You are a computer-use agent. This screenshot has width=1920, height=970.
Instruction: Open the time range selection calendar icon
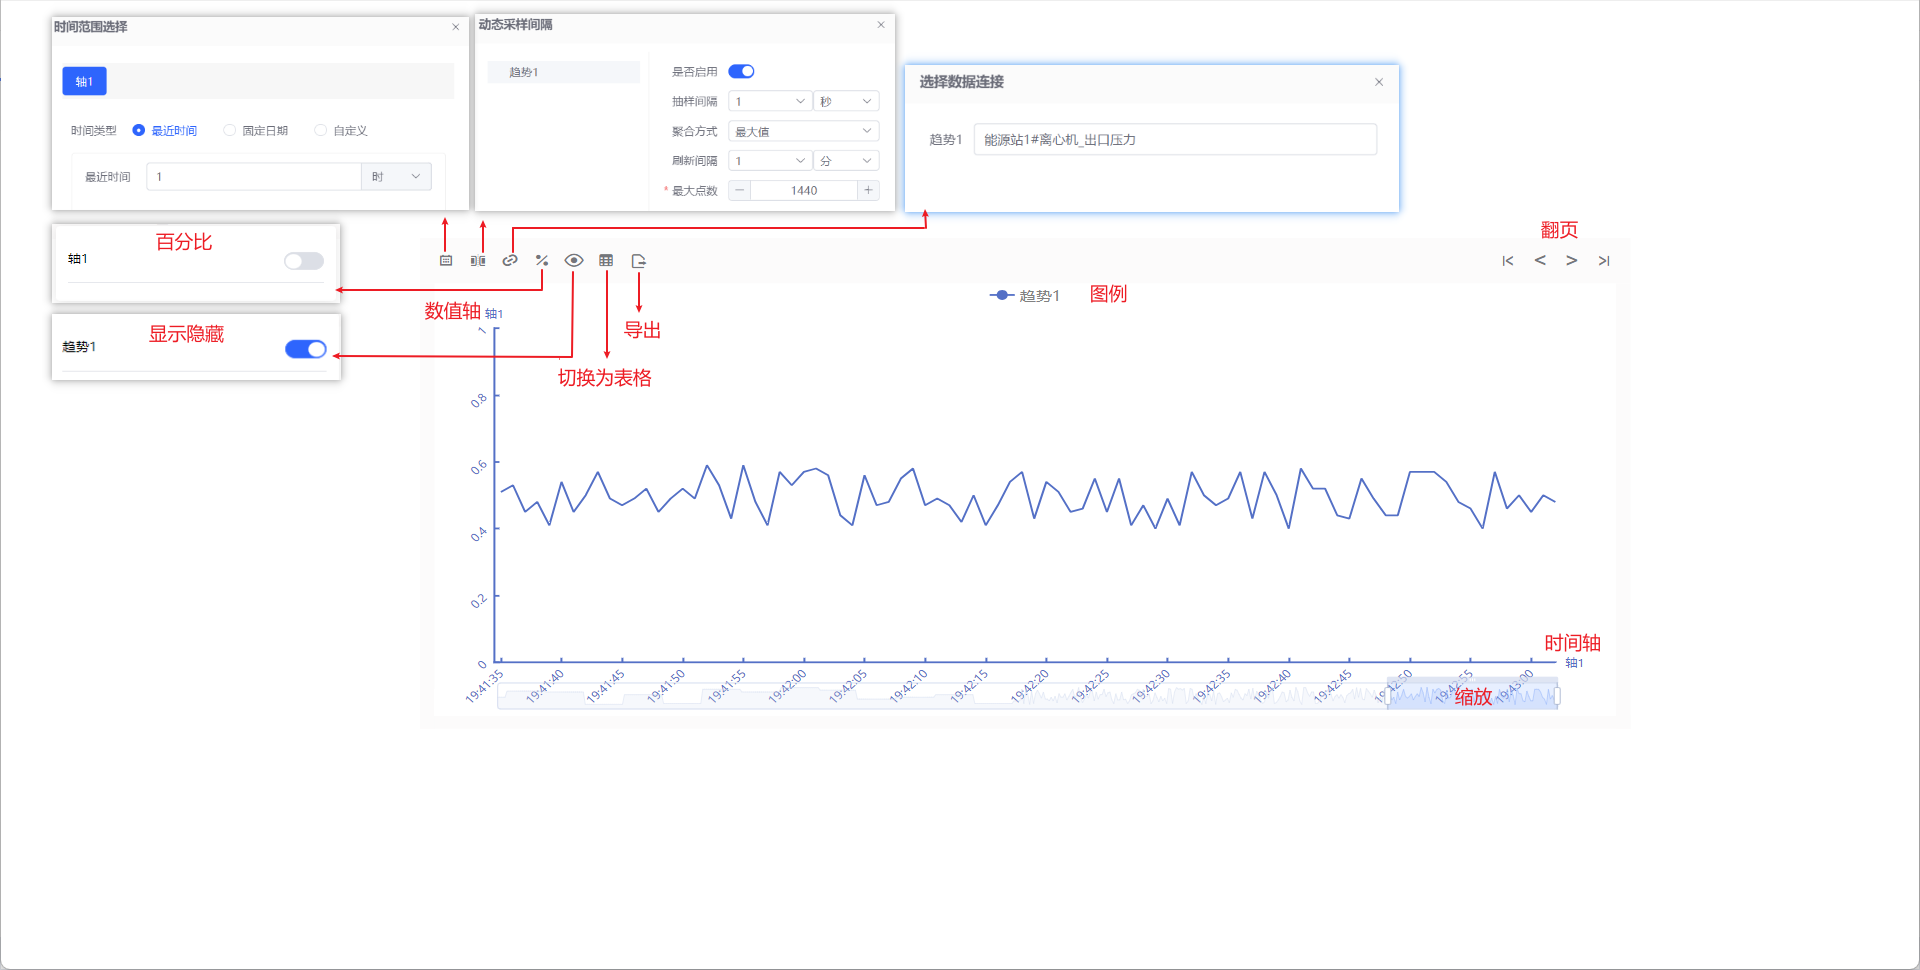pyautogui.click(x=446, y=261)
